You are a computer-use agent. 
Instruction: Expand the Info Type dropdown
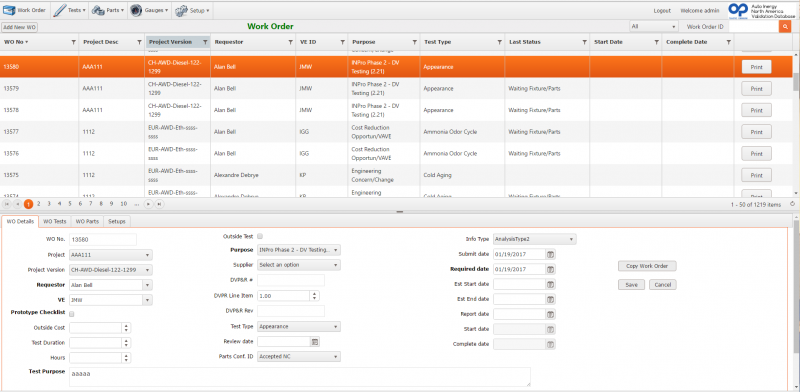(x=535, y=239)
